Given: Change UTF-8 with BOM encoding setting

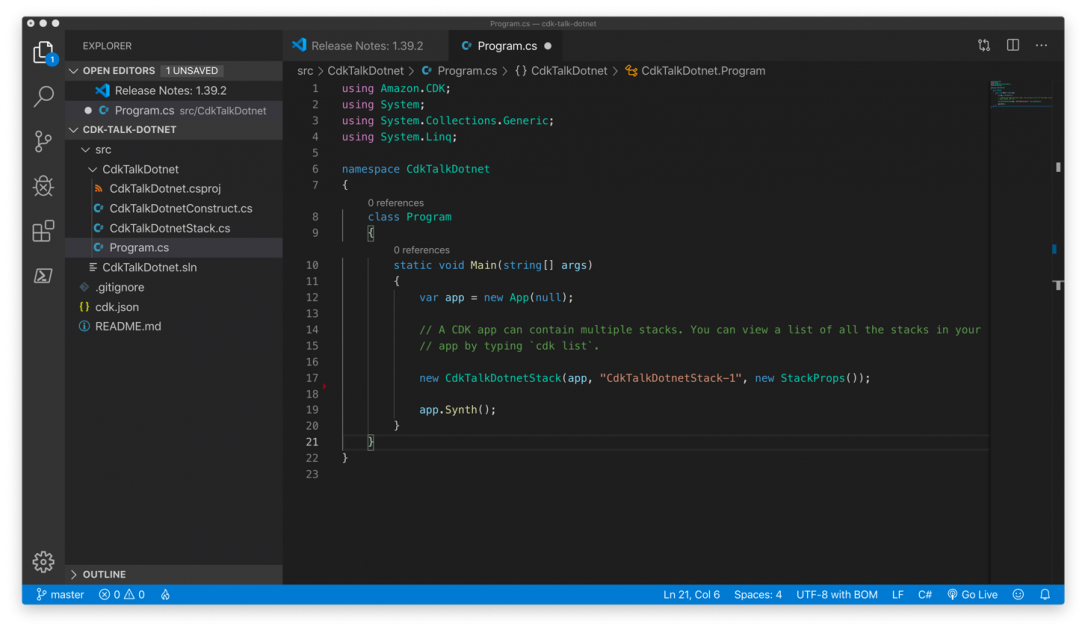Looking at the screenshot, I should [x=837, y=594].
